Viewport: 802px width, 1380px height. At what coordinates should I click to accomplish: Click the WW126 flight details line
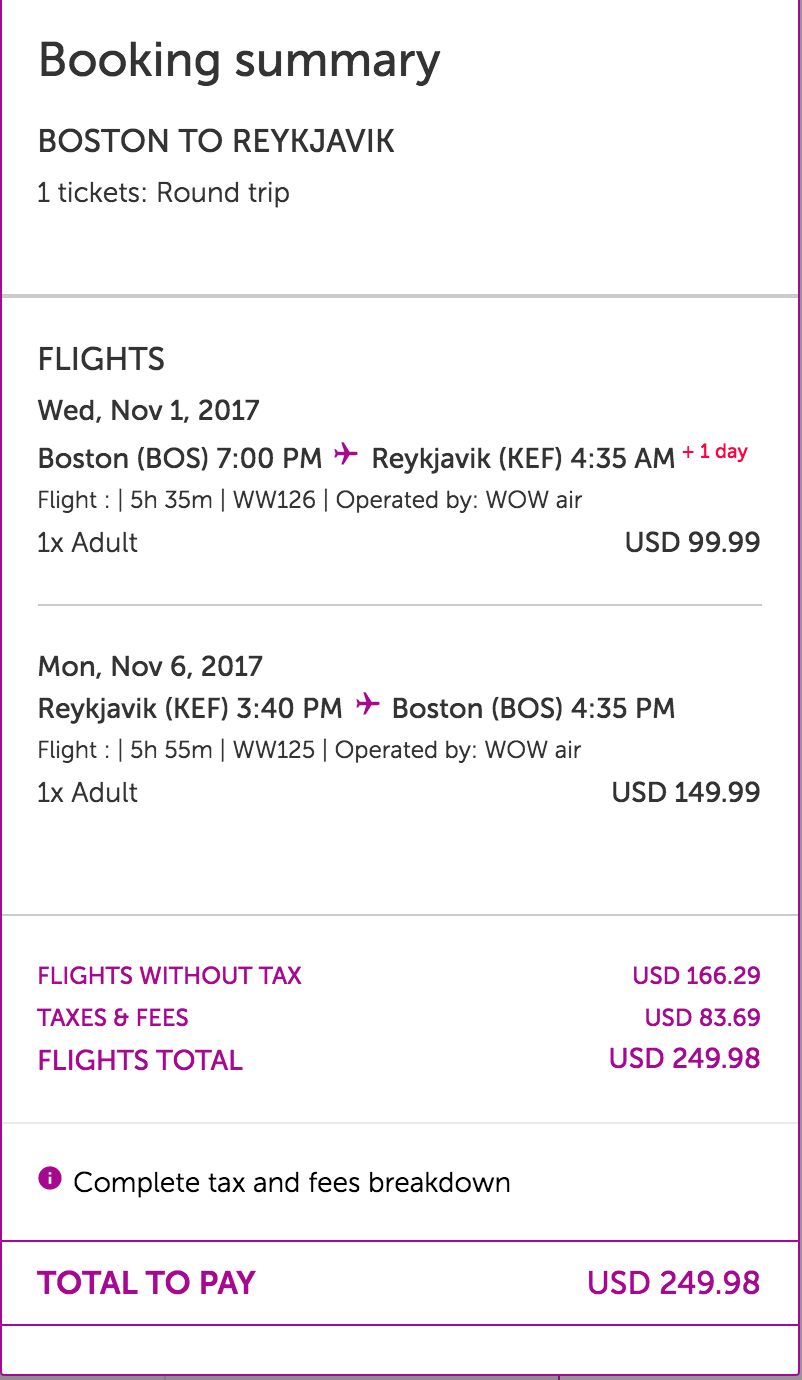pyautogui.click(x=310, y=500)
